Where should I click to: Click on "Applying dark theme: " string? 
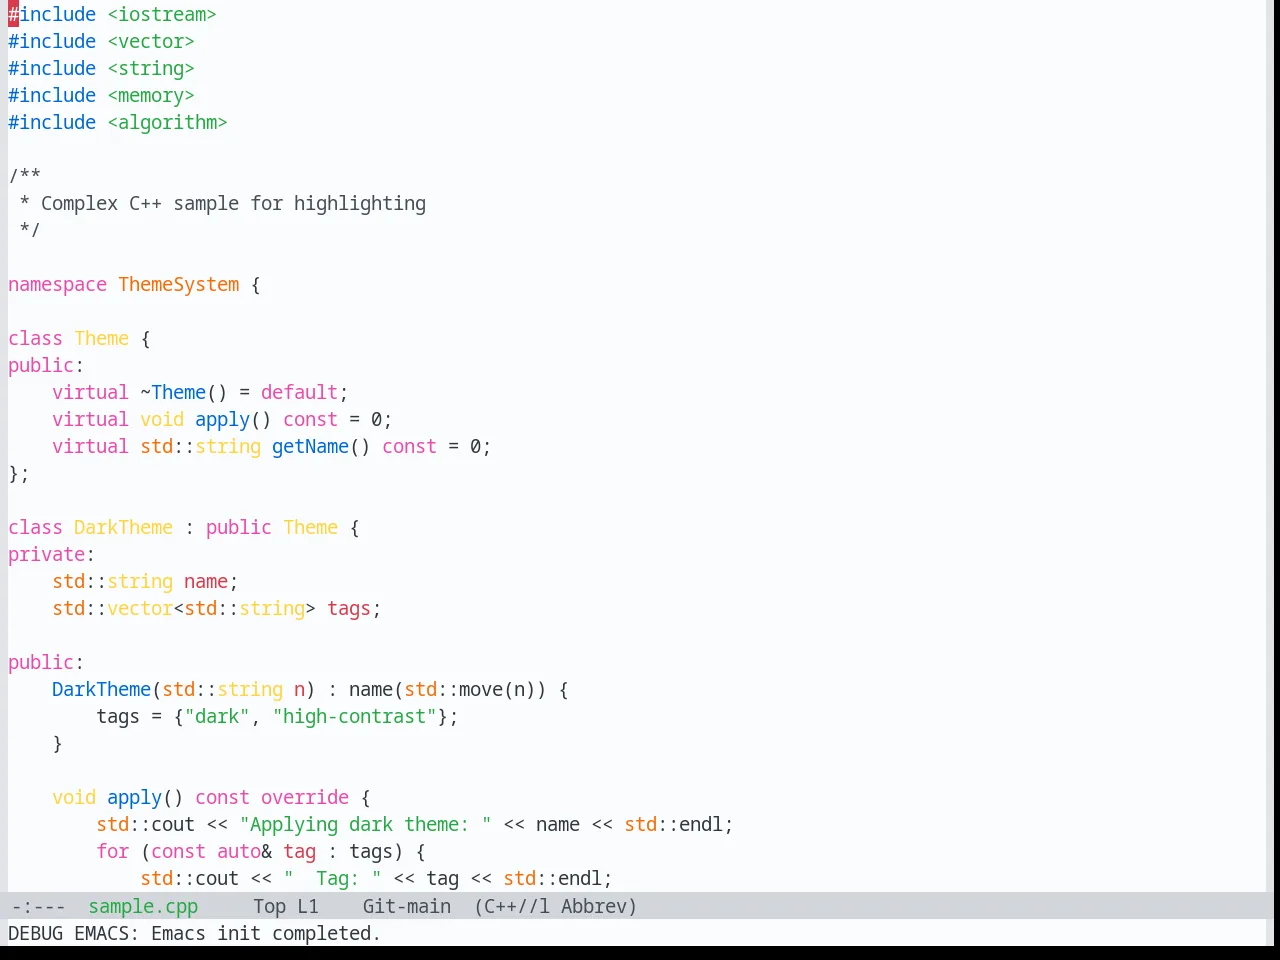365,824
